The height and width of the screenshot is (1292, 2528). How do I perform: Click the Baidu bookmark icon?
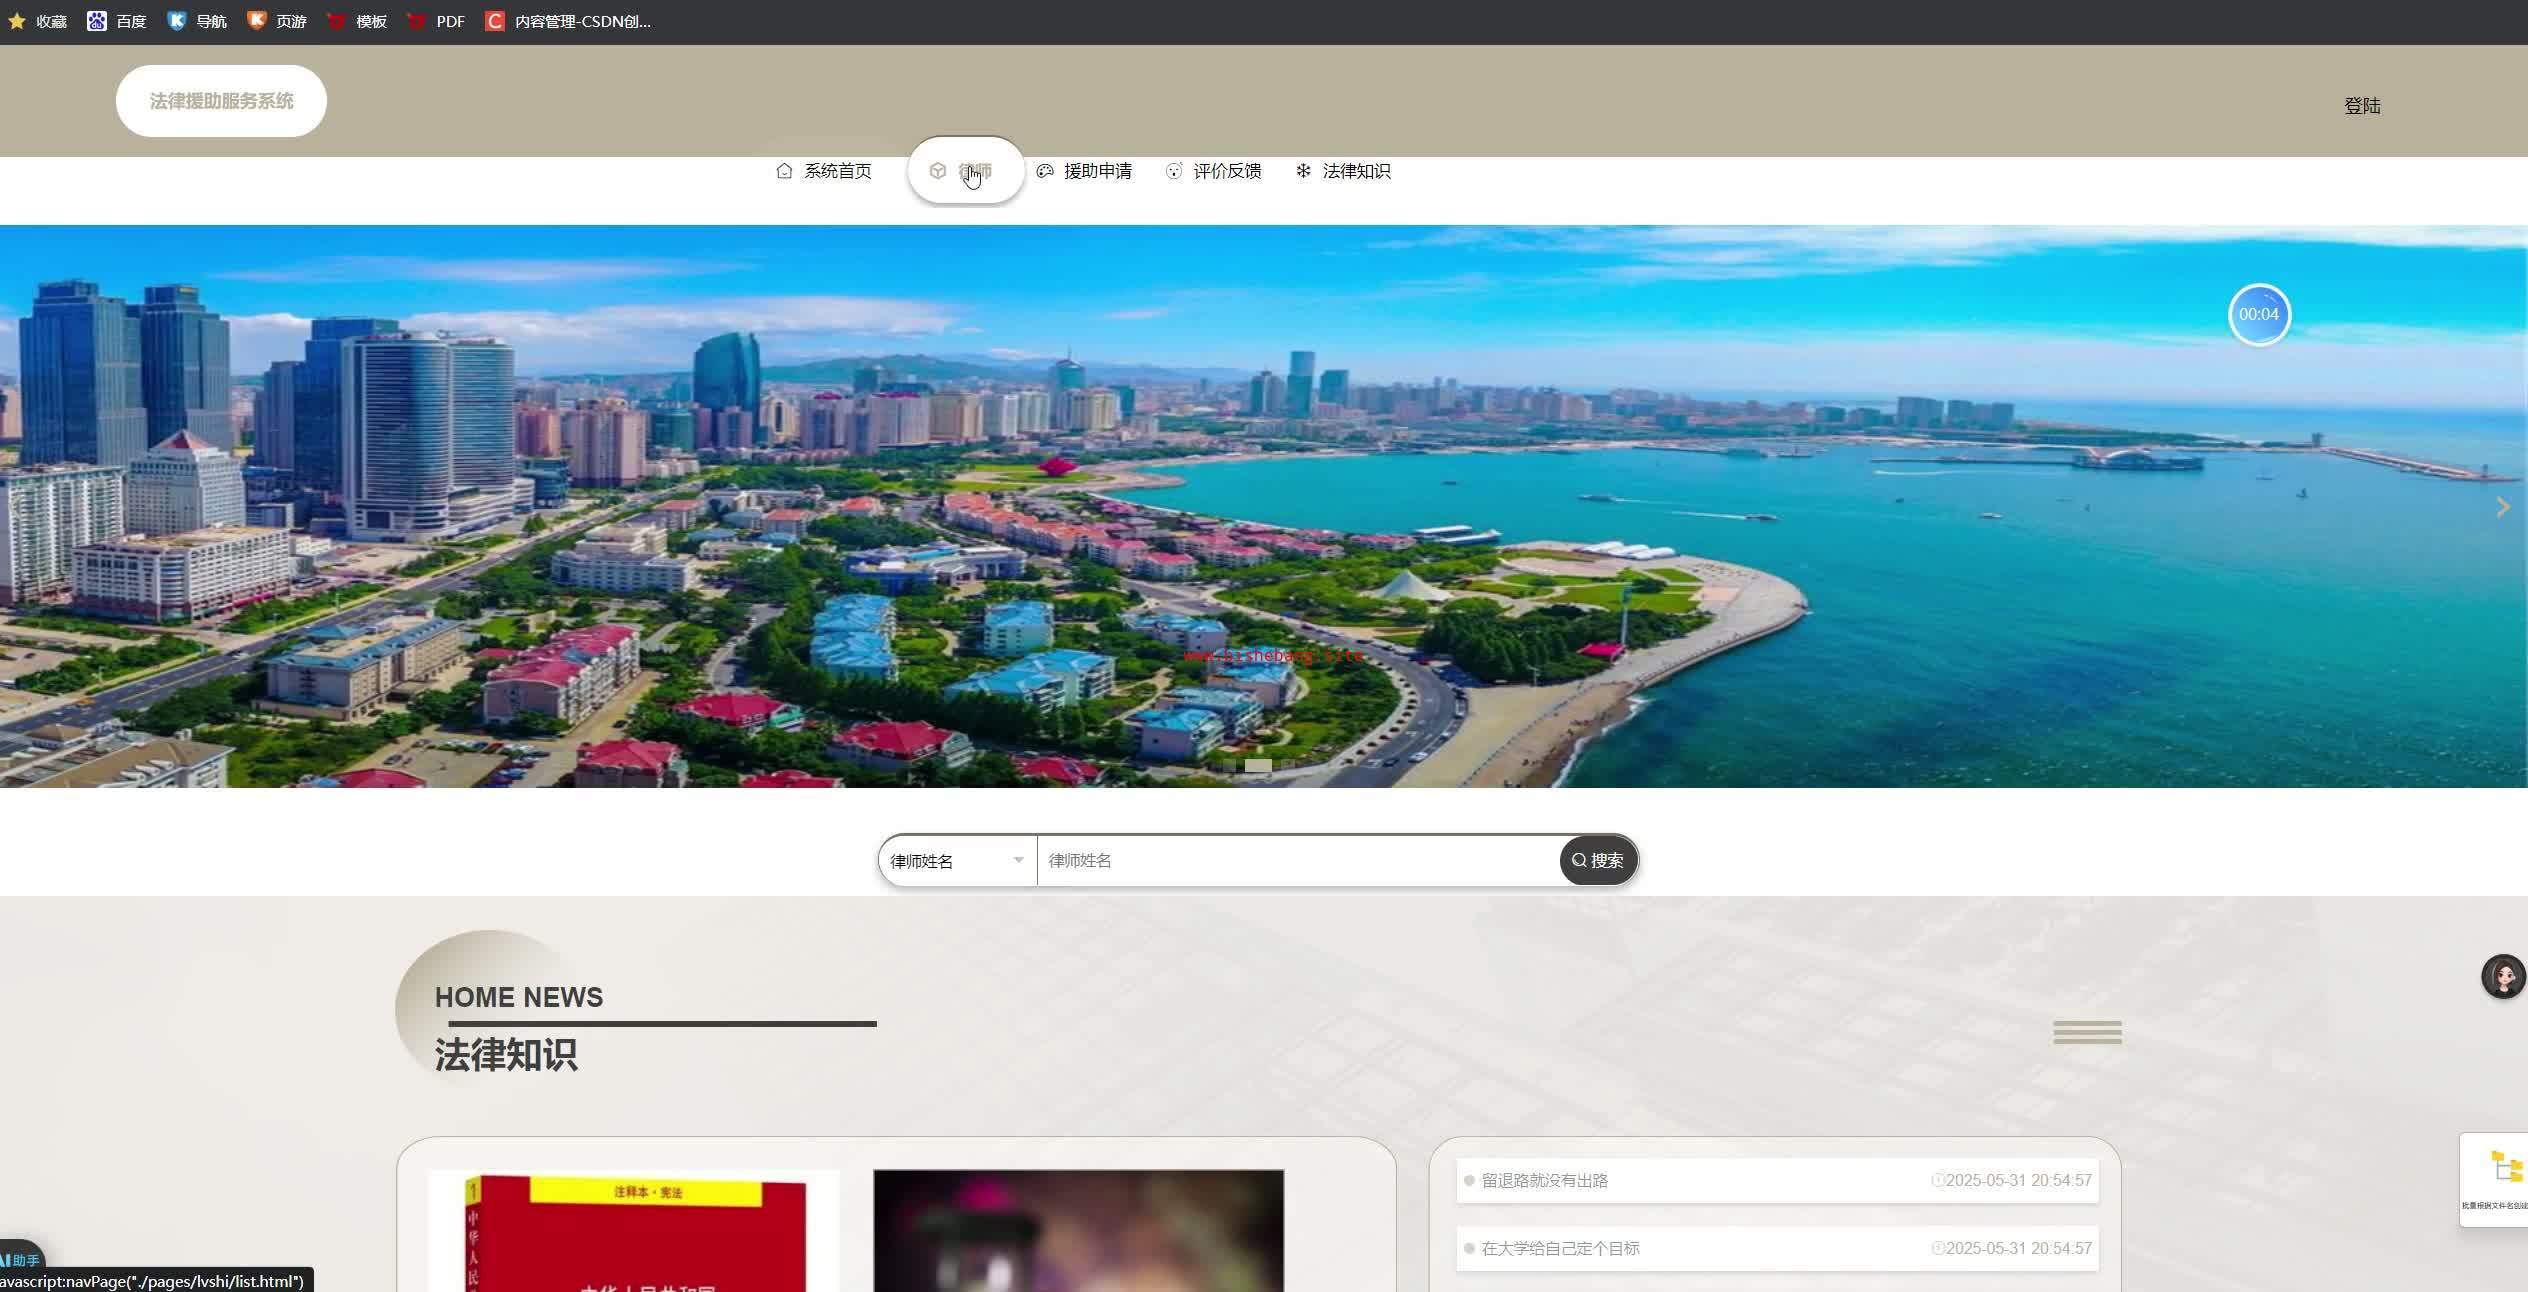96,21
